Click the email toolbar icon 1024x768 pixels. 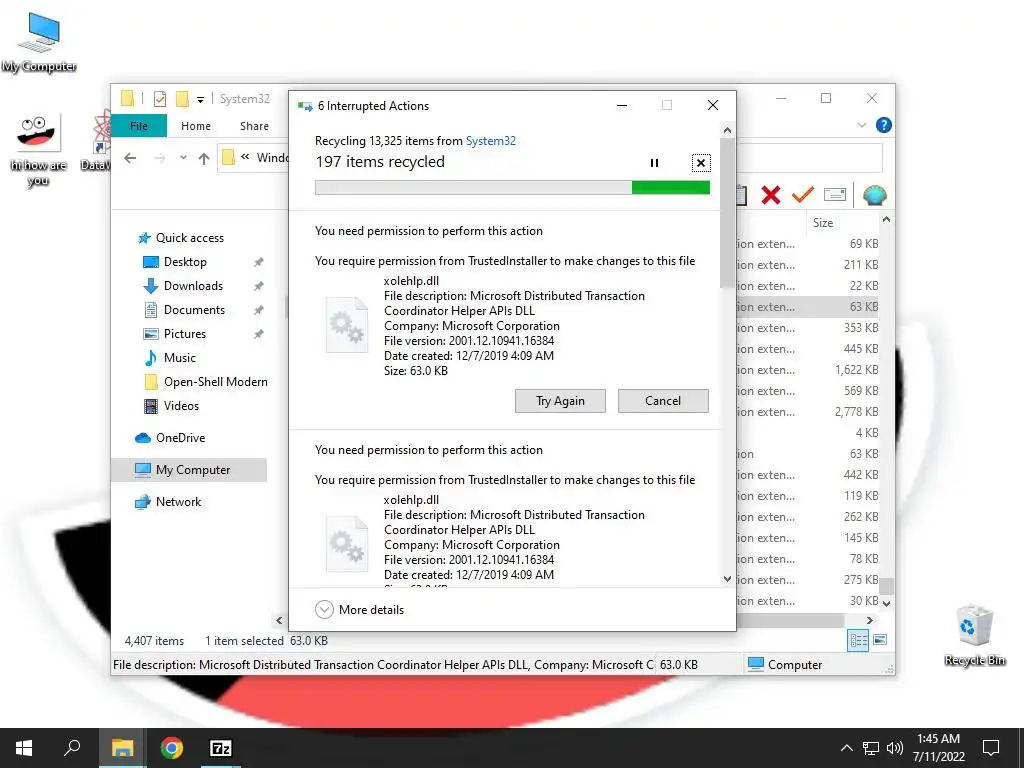[x=835, y=195]
